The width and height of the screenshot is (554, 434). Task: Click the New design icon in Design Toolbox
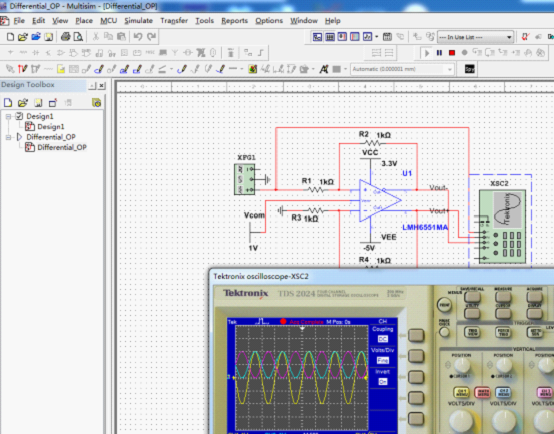click(8, 103)
